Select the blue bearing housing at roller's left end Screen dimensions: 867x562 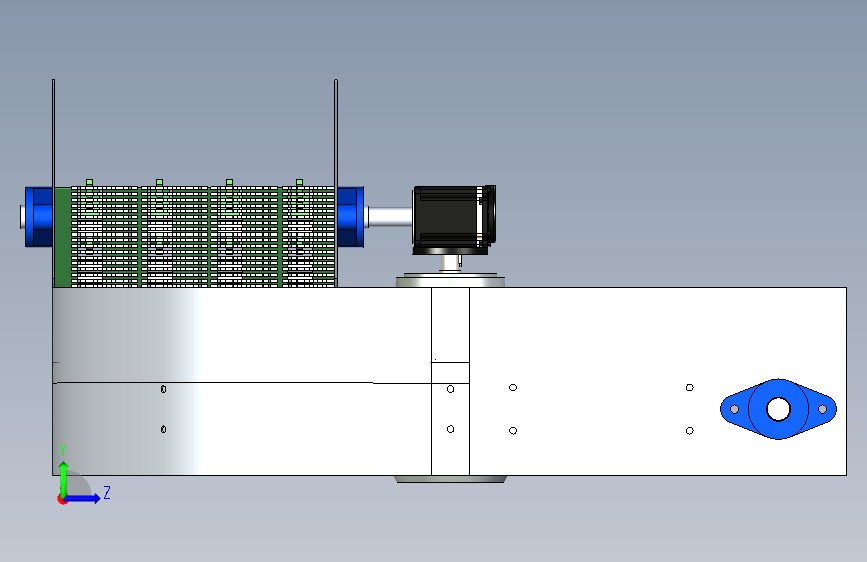tap(39, 217)
